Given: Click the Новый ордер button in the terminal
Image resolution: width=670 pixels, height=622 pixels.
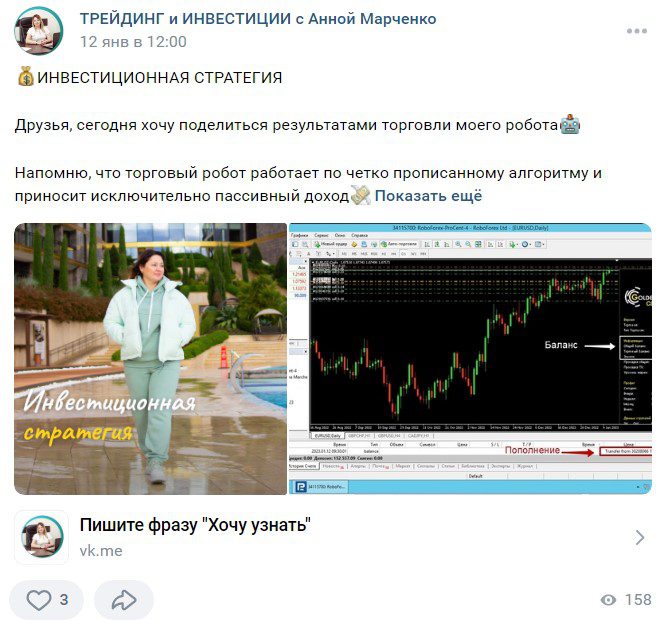Looking at the screenshot, I should pyautogui.click(x=331, y=244).
